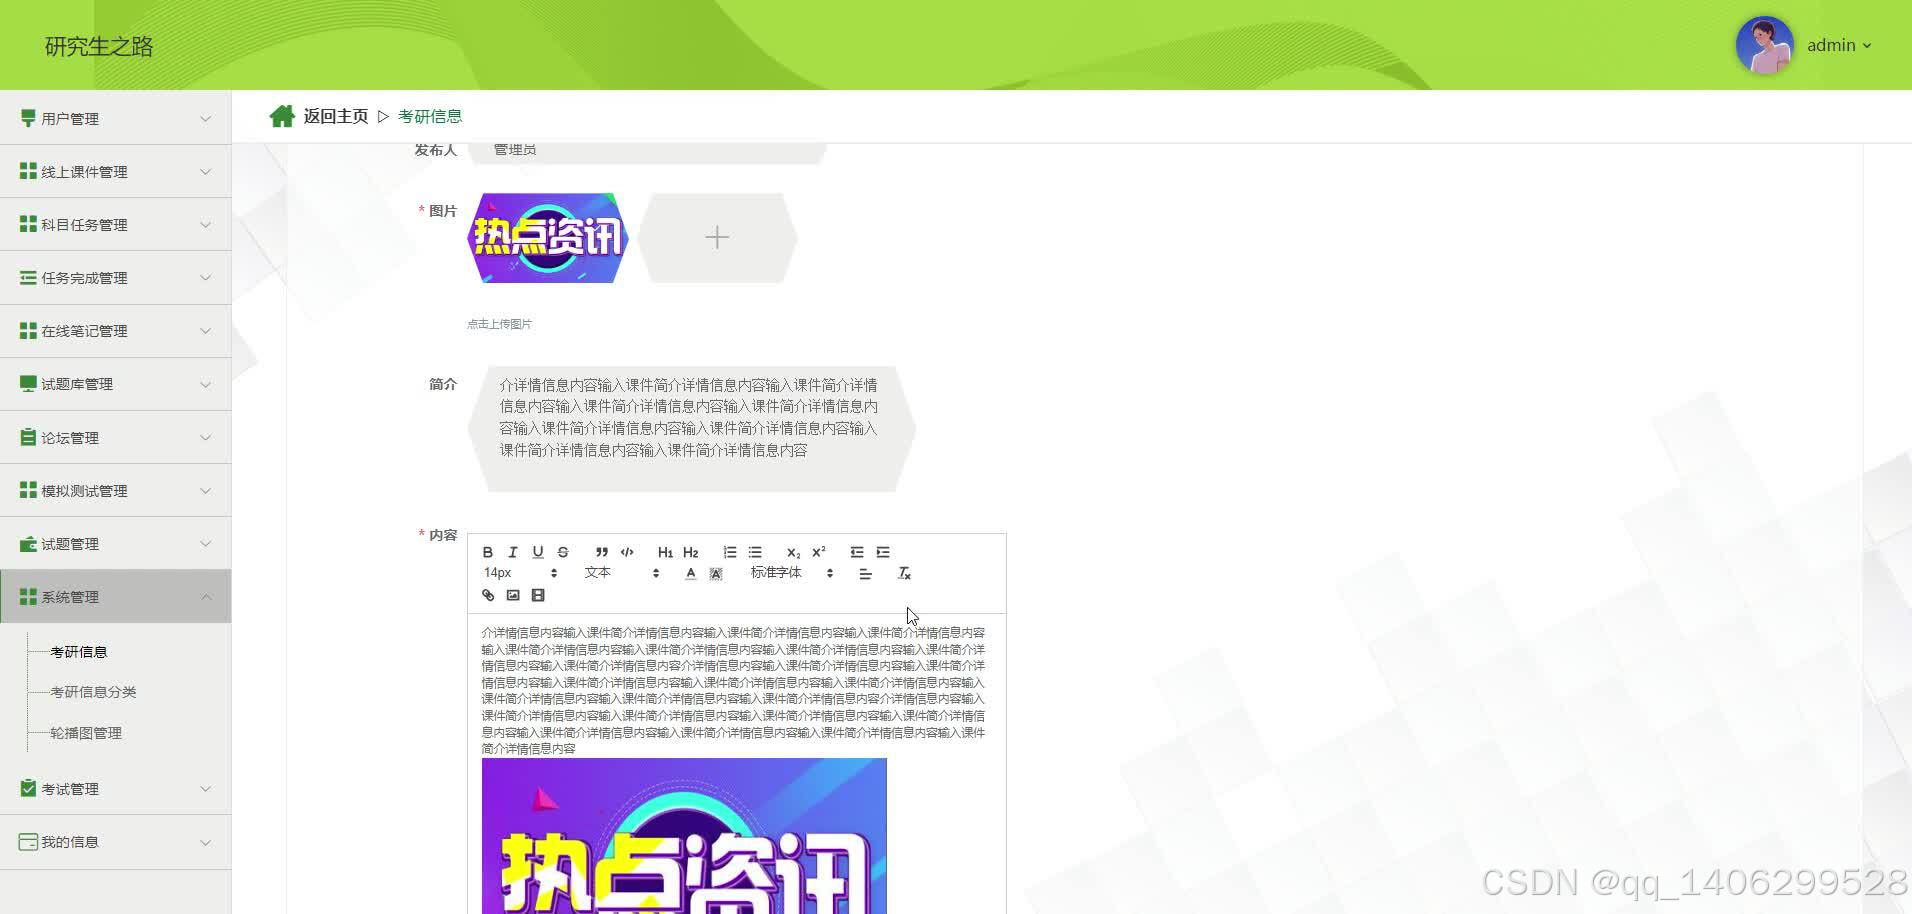Clear text formatting with the Tx icon
Screen dimensions: 1912x914
point(904,573)
